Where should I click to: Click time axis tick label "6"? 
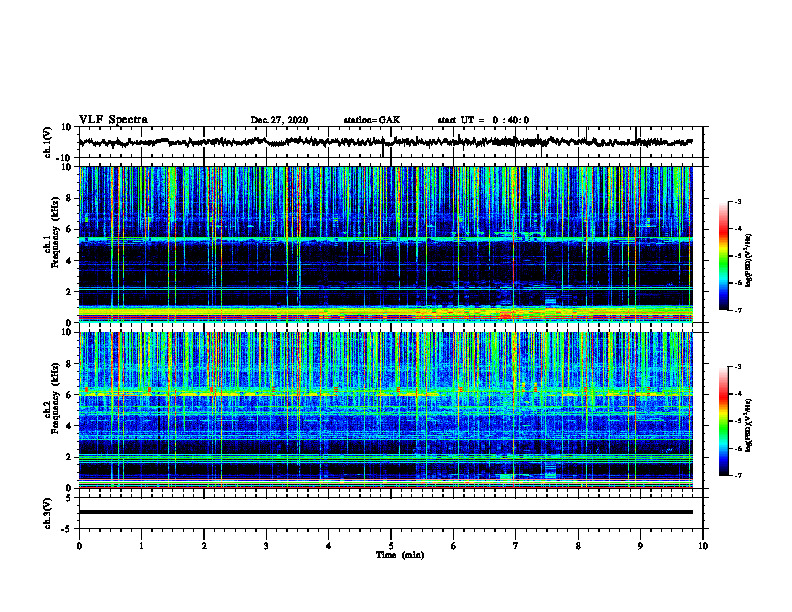(x=454, y=546)
